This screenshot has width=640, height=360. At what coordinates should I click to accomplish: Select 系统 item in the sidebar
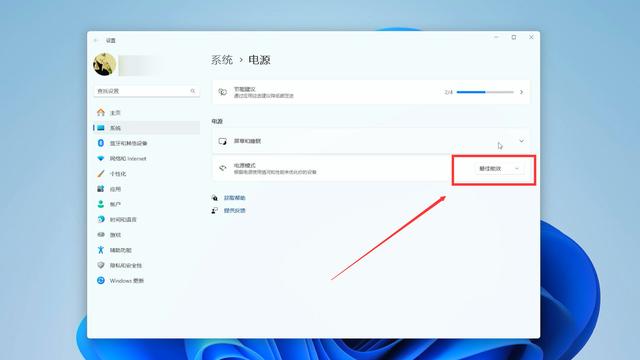pos(146,128)
